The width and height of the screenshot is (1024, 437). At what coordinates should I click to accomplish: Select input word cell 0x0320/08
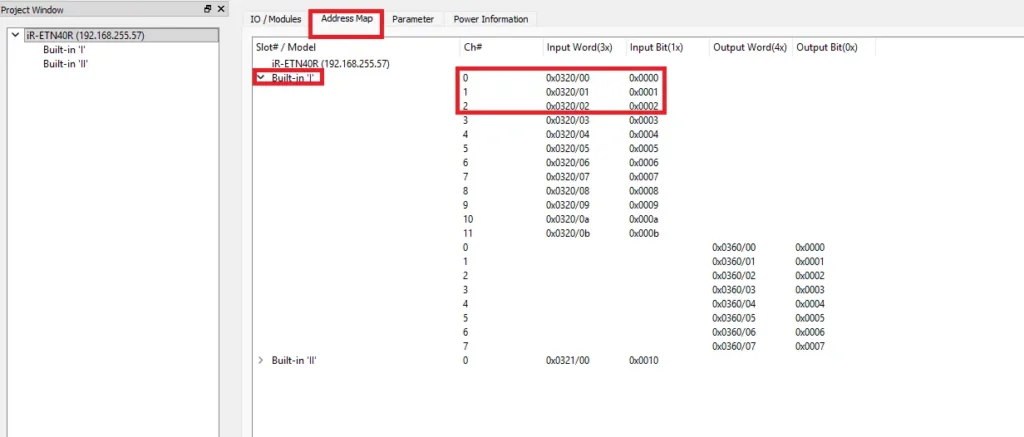(568, 191)
